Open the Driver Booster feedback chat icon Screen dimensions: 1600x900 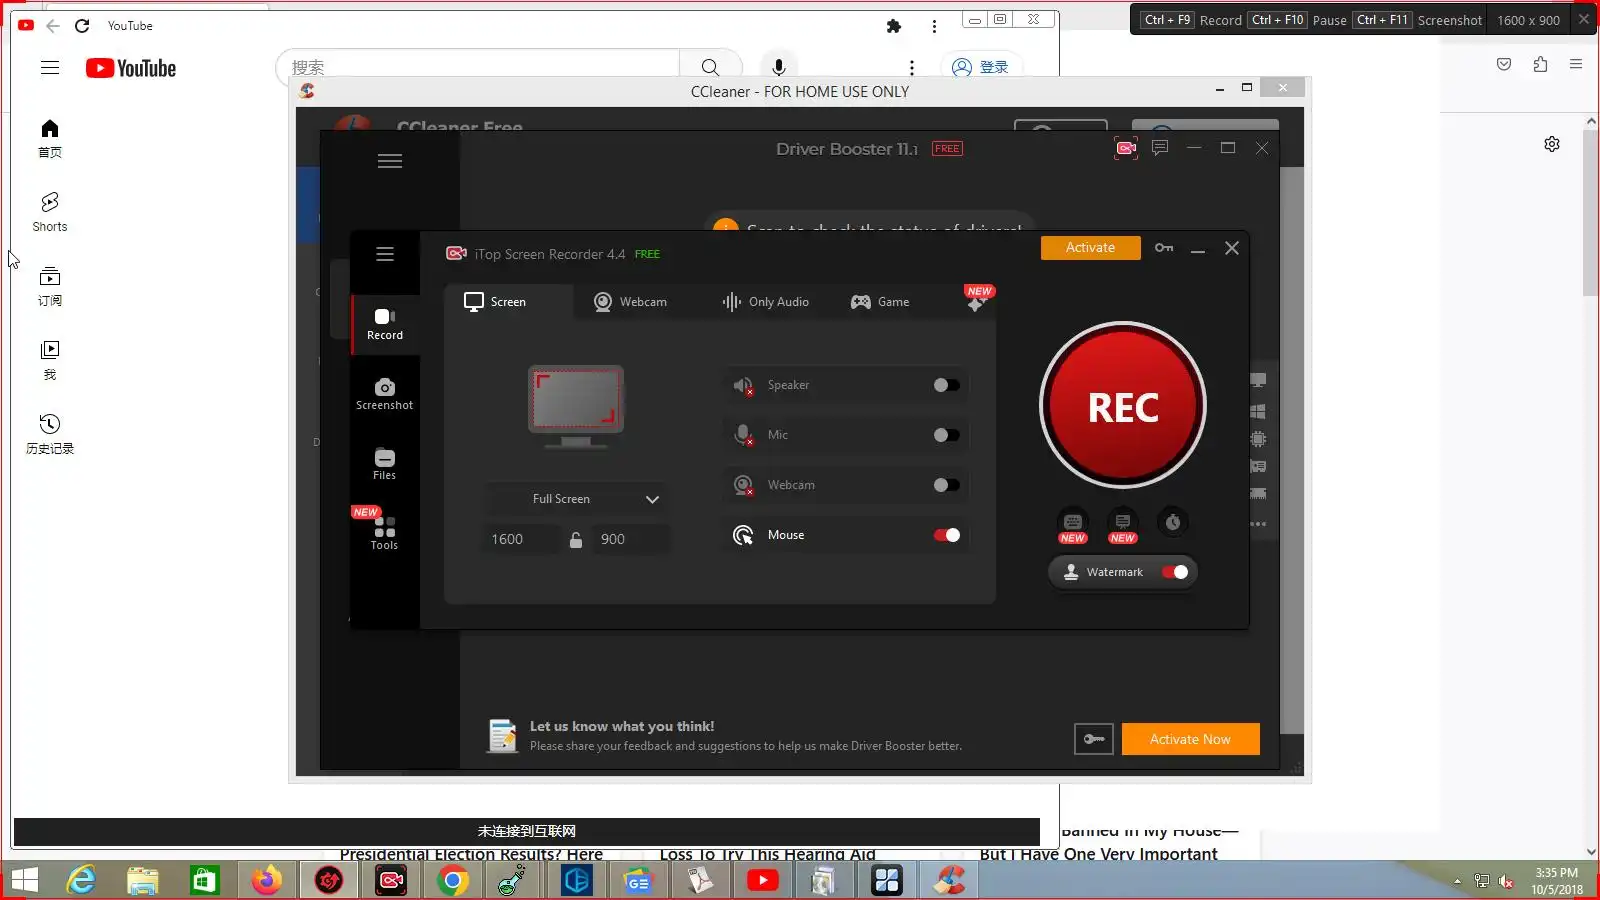pyautogui.click(x=1160, y=148)
